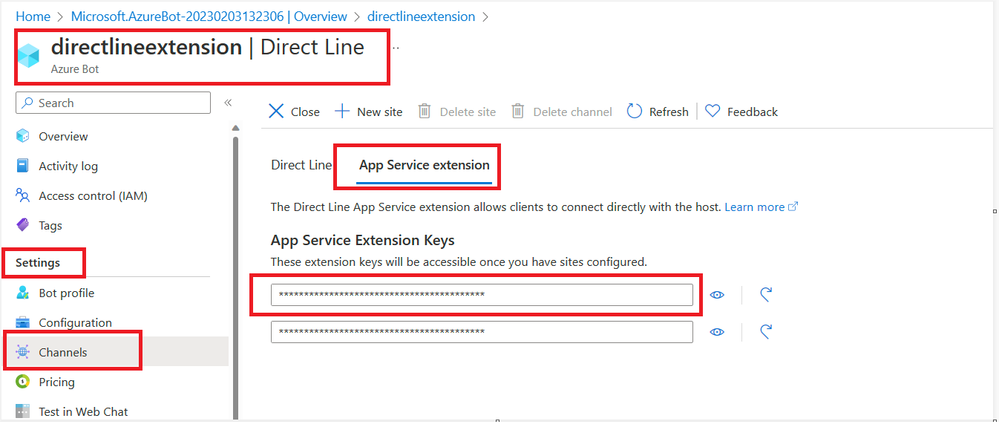The width and height of the screenshot is (999, 422).
Task: Select the App Service extension tab
Action: tap(424, 165)
